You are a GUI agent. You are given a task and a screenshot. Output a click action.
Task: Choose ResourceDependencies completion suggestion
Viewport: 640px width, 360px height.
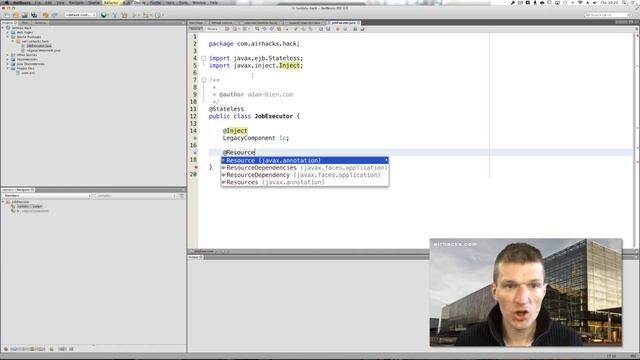304,168
